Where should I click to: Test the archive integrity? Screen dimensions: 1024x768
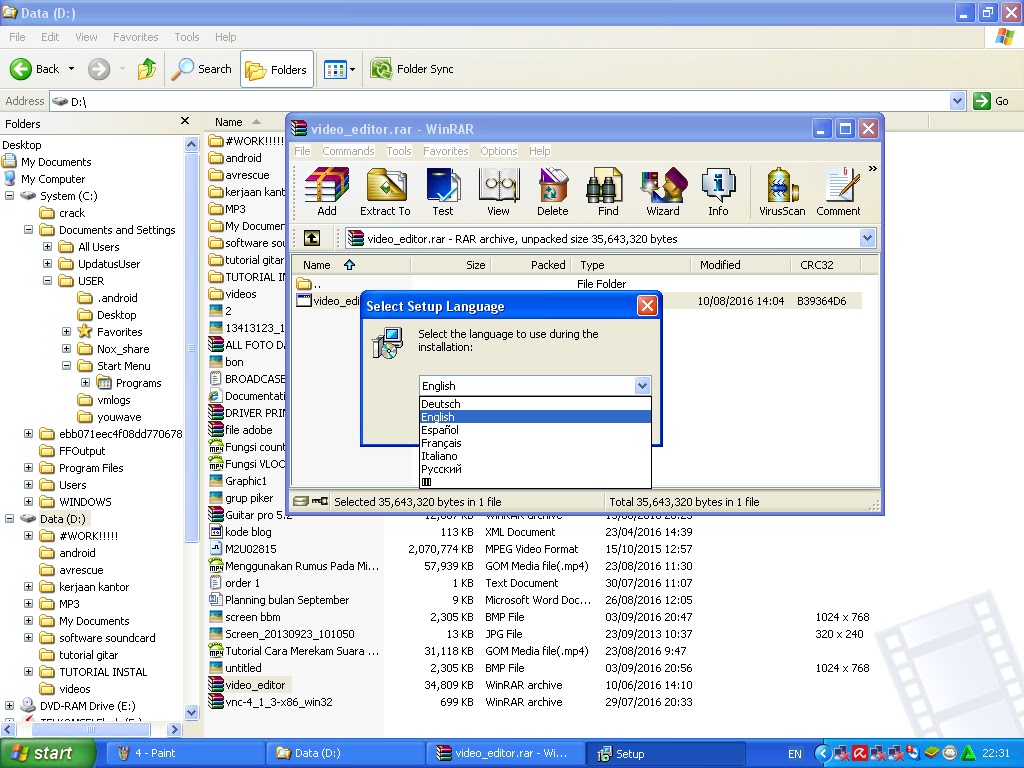coord(443,191)
